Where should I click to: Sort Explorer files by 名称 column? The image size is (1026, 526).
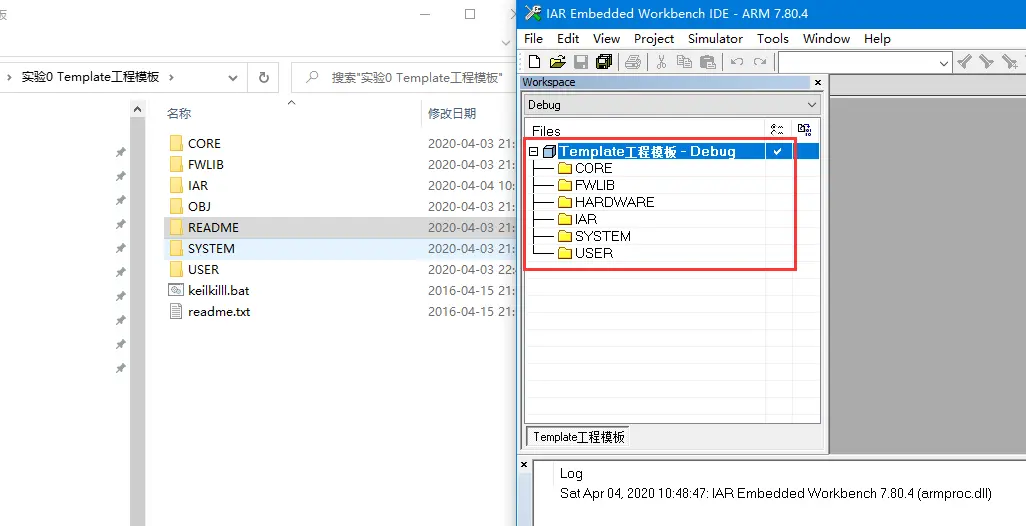coord(179,113)
